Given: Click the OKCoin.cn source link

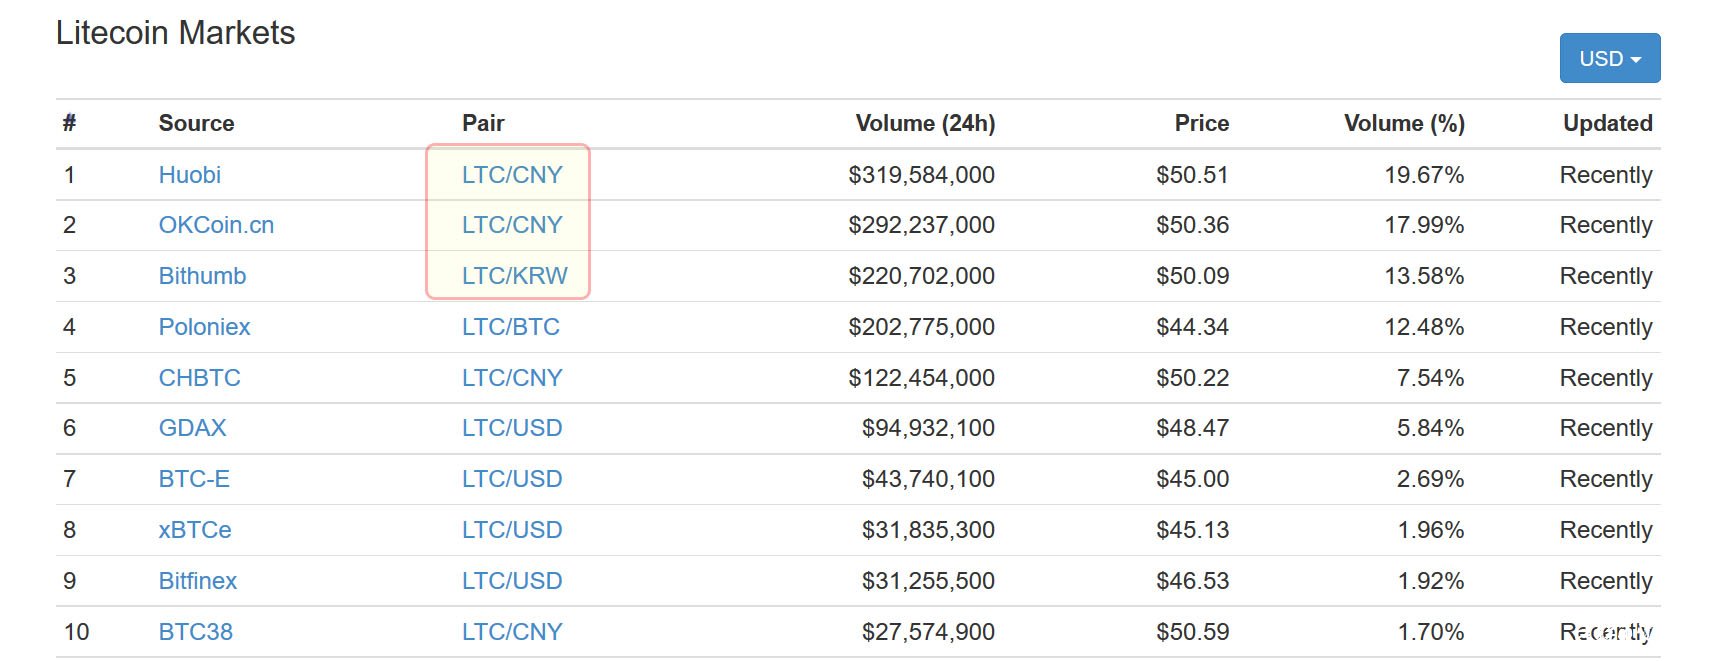Looking at the screenshot, I should (x=216, y=225).
